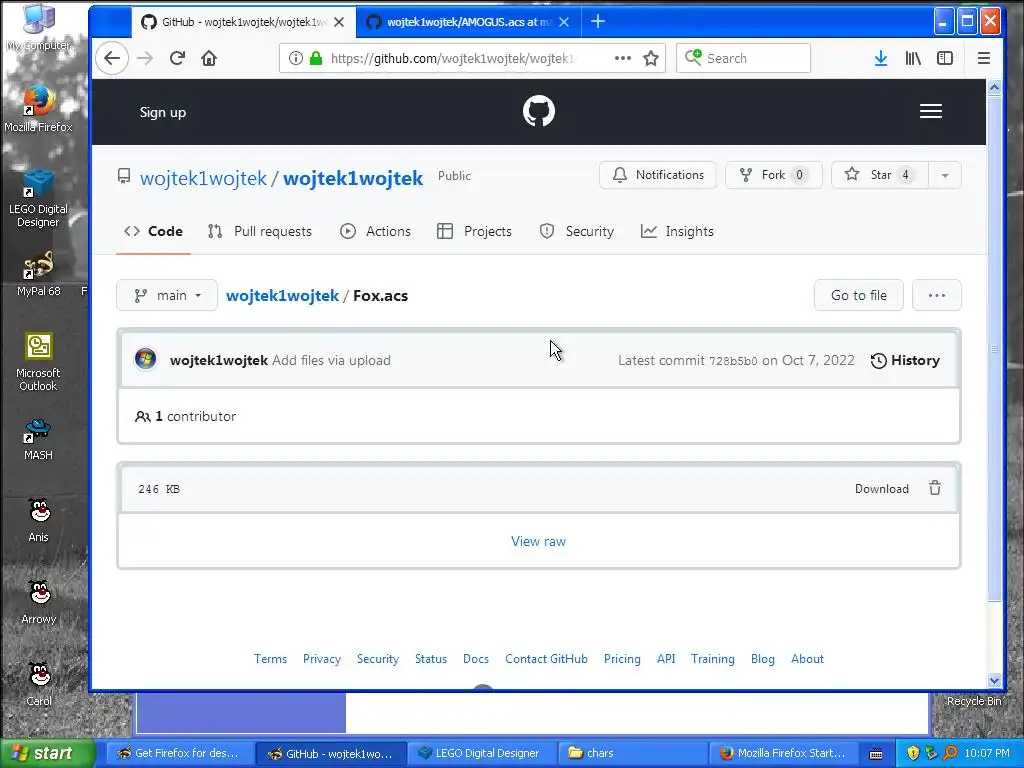
Task: Open the Library icon in Firefox toolbar
Action: 913,58
